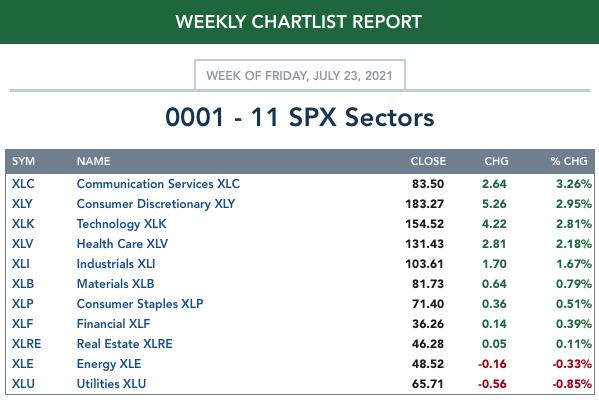Click the XLRE symbol link

click(x=26, y=344)
